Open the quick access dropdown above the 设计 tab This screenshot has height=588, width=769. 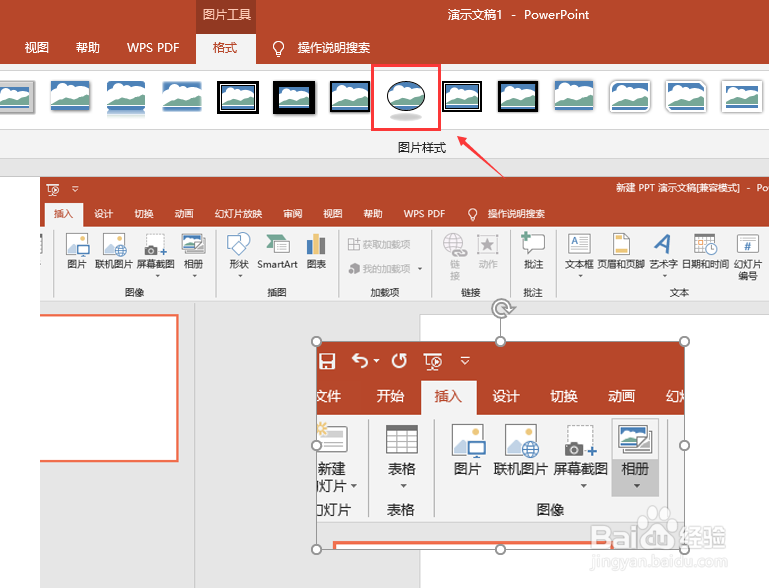click(75, 189)
